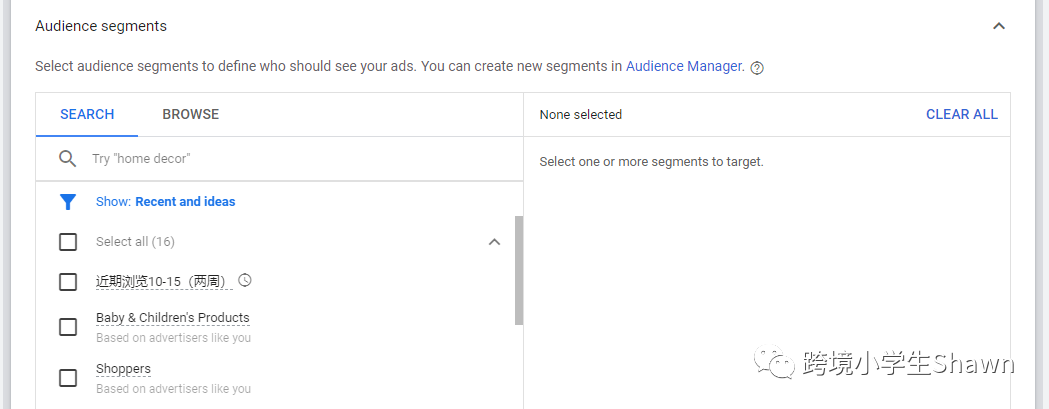The height and width of the screenshot is (409, 1049).
Task: Collapse the Select all segment list
Action: click(x=494, y=242)
